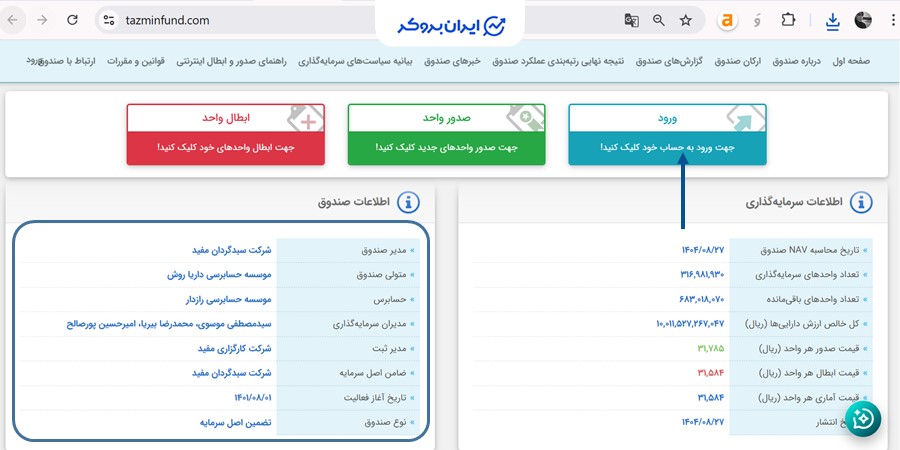Click 'مدیران سرمایه‌گذاری' row label
This screenshot has width=900, height=450.
370,324
